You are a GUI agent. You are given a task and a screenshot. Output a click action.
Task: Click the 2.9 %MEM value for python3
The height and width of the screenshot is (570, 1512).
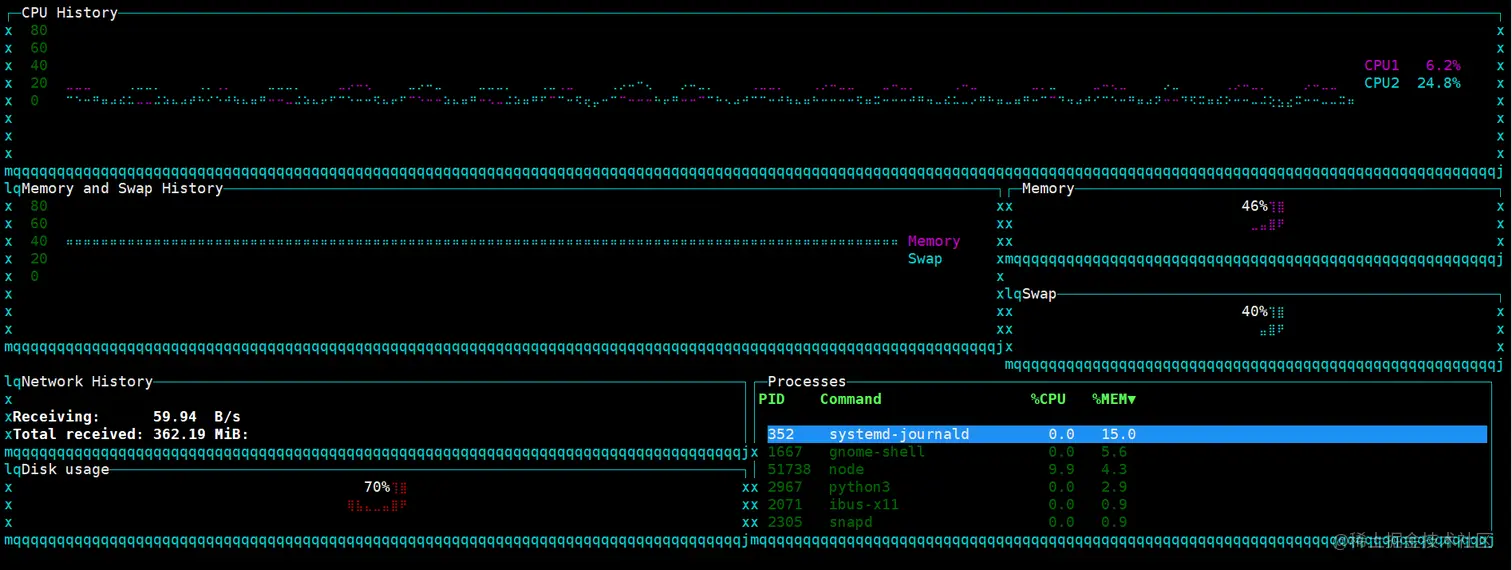[x=1114, y=487]
